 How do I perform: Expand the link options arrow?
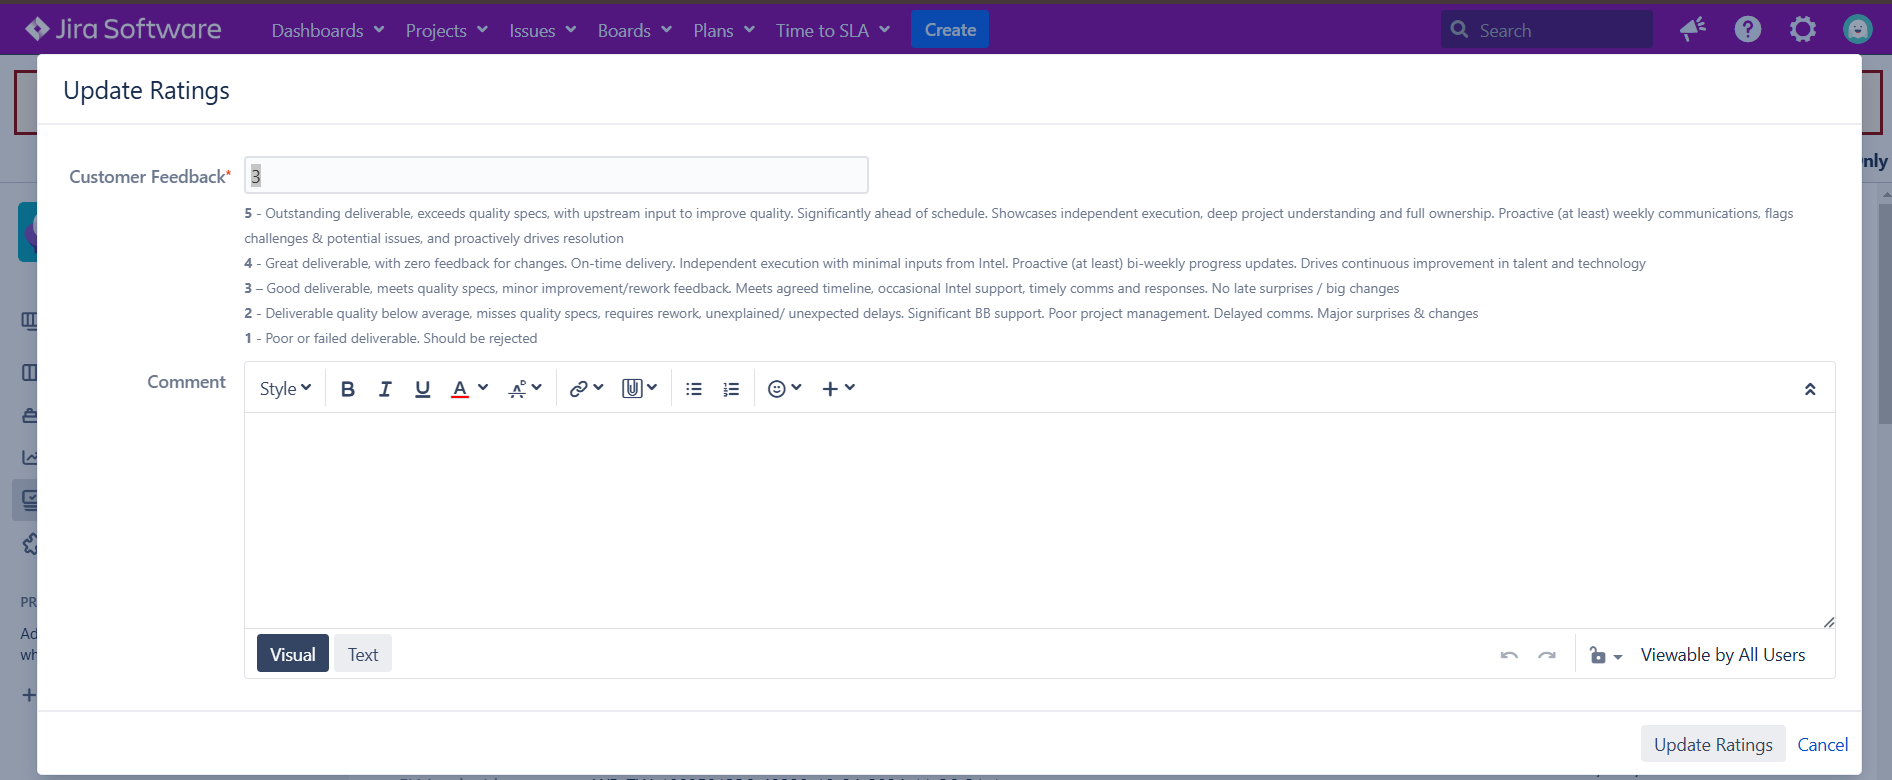599,388
